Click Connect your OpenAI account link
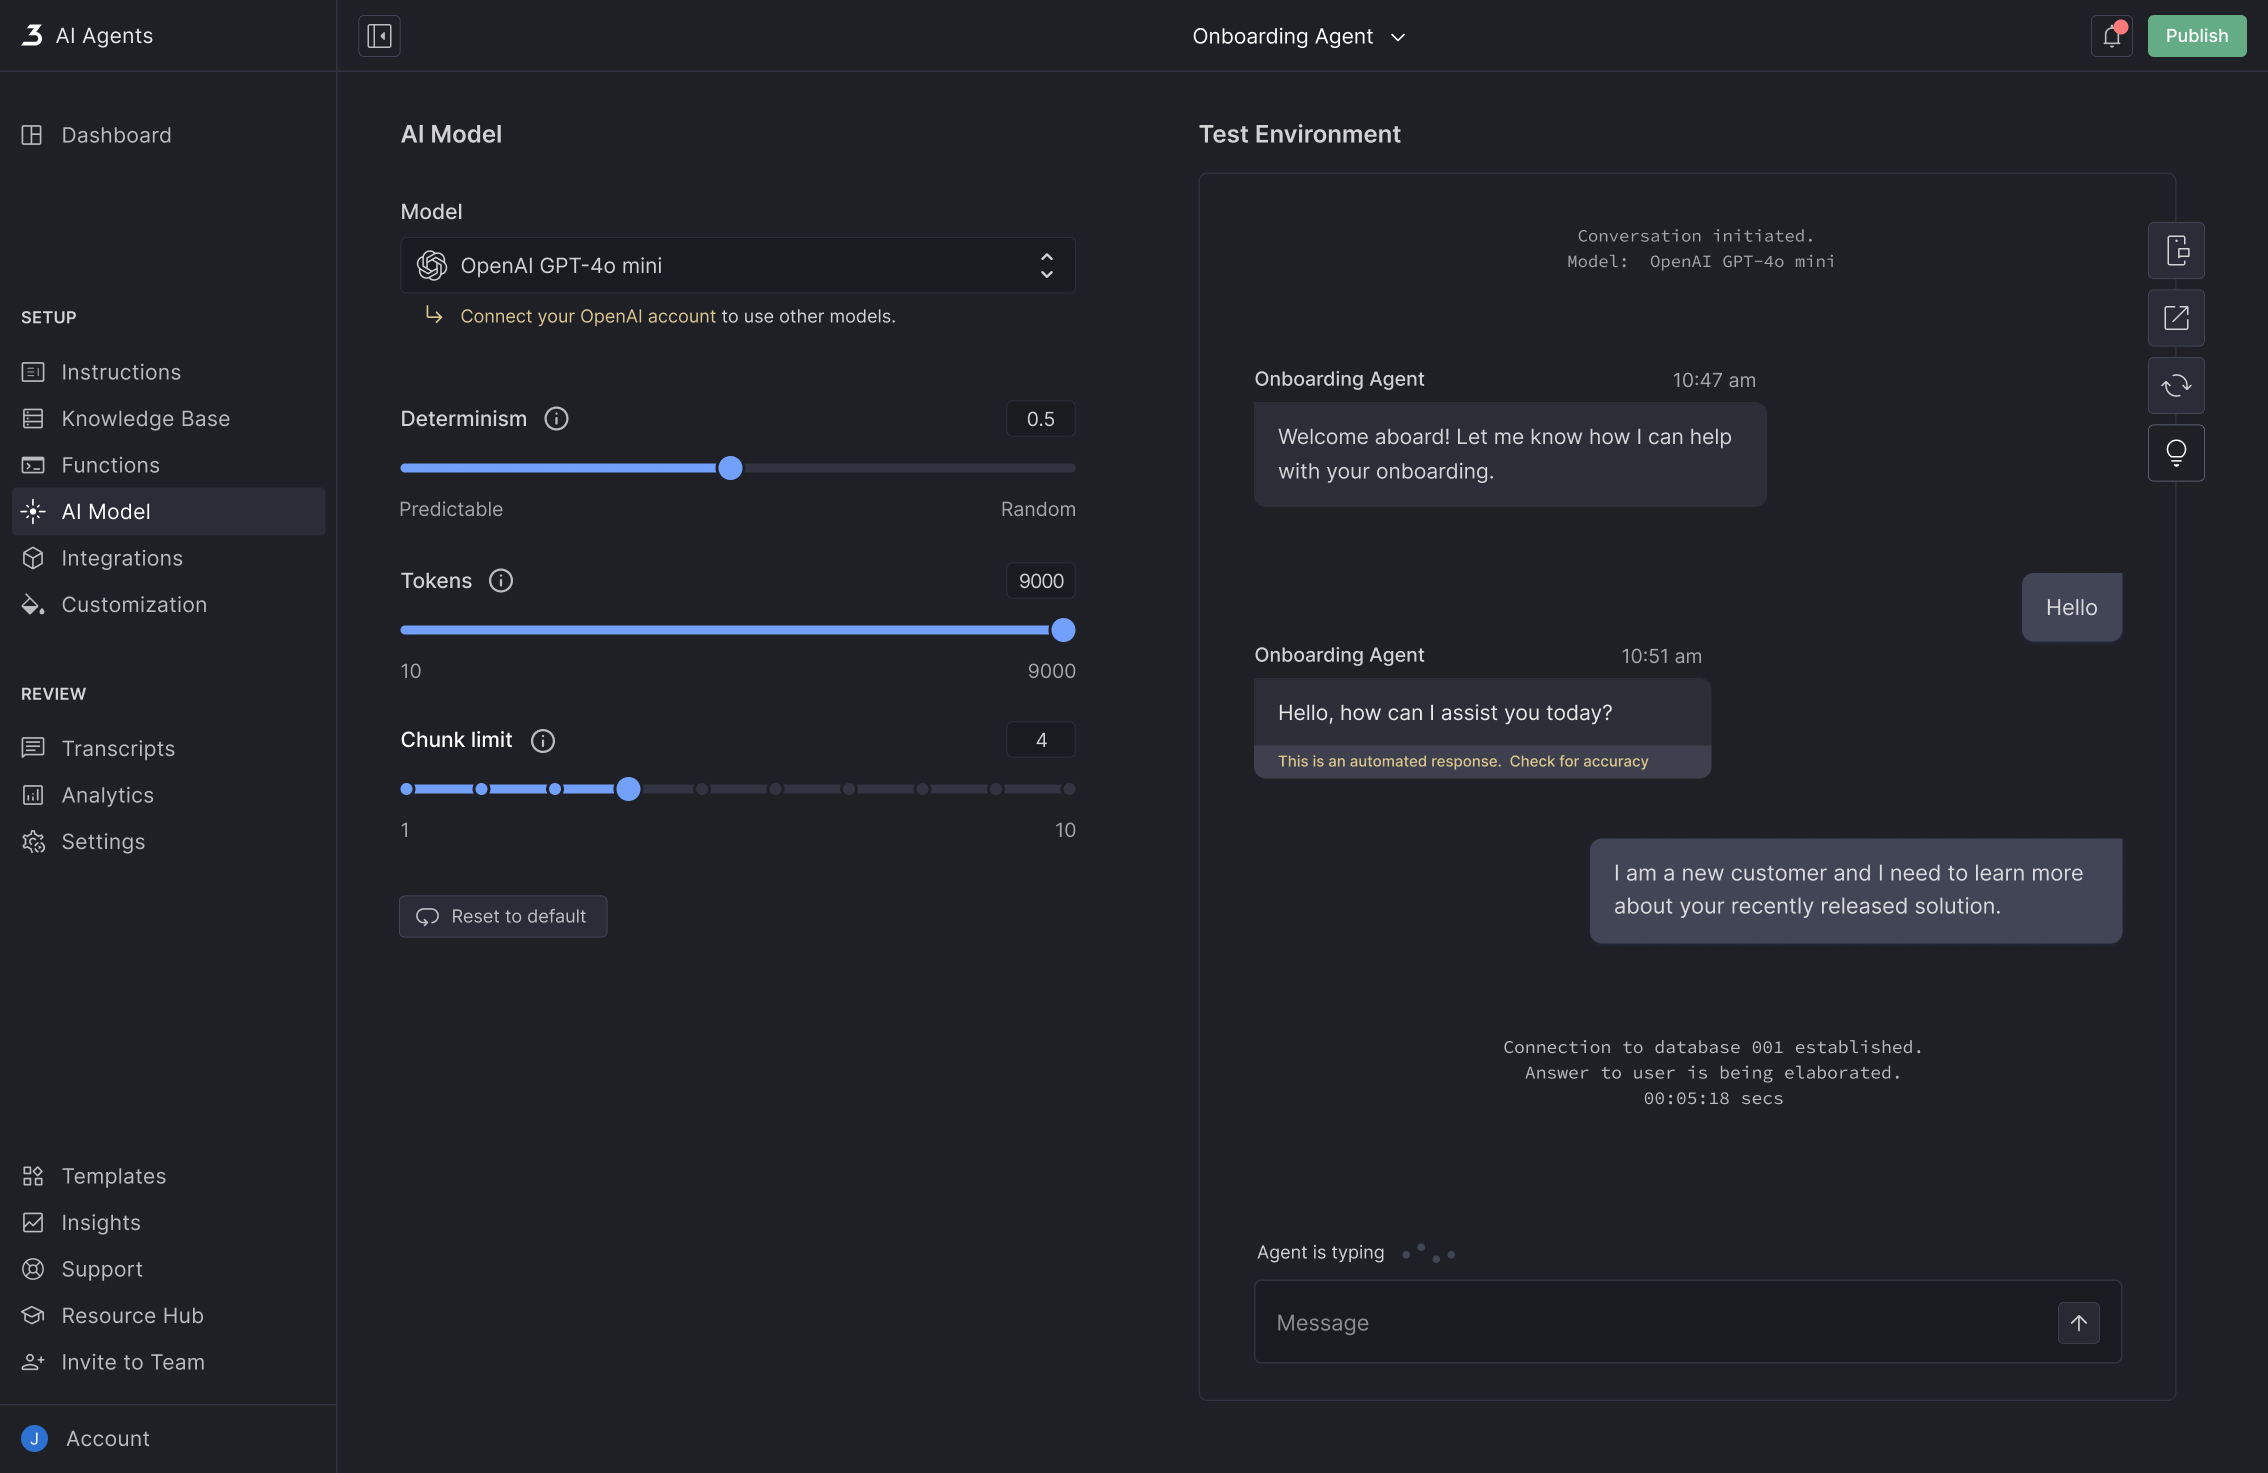Image resolution: width=2268 pixels, height=1473 pixels. click(x=588, y=316)
